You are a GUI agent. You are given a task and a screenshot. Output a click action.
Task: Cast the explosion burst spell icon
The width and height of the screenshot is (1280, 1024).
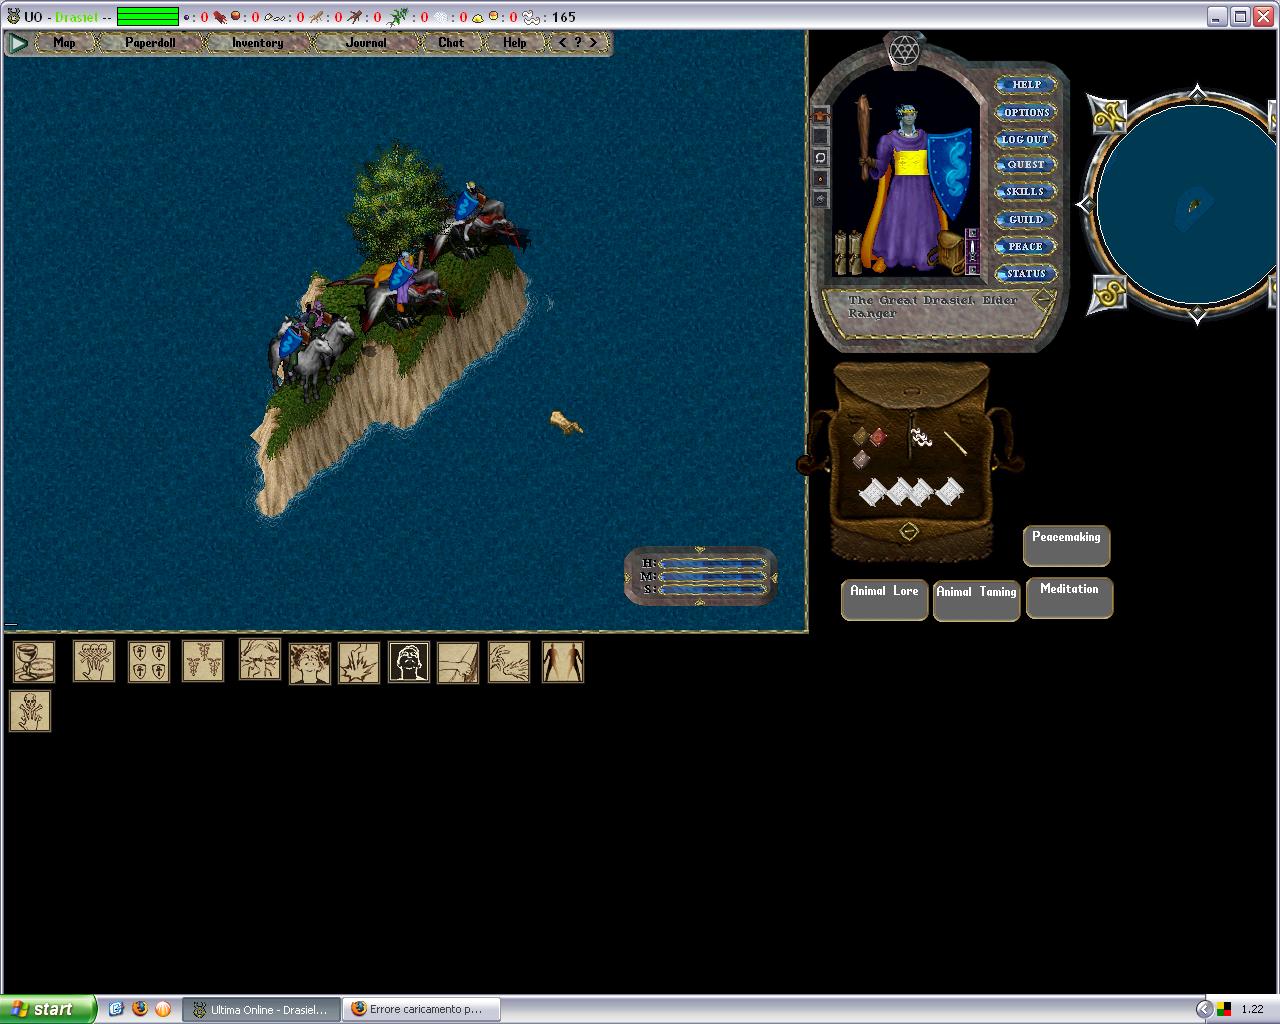click(359, 663)
